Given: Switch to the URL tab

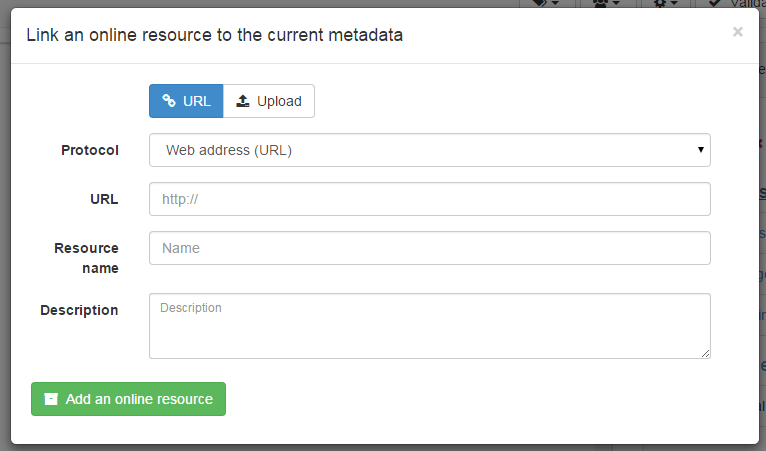Looking at the screenshot, I should [x=186, y=101].
